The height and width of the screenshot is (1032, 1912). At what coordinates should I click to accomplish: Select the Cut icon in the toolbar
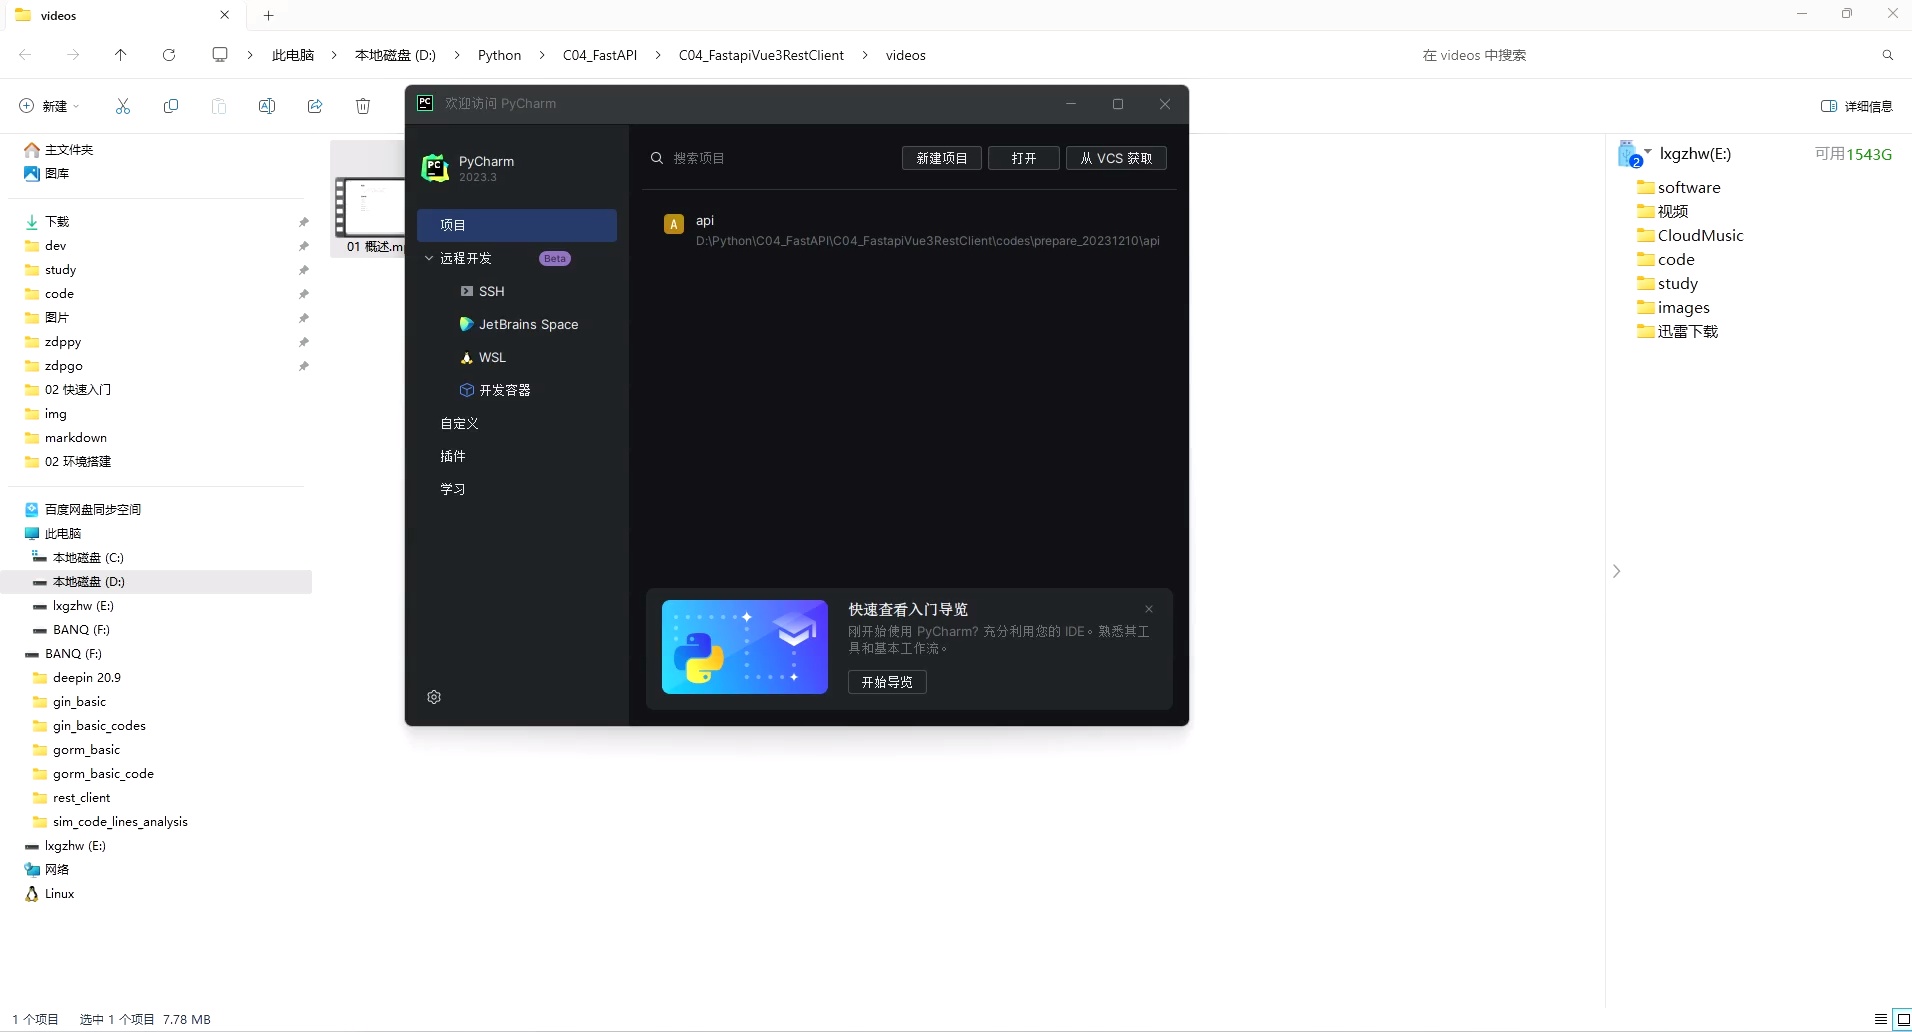coord(122,106)
